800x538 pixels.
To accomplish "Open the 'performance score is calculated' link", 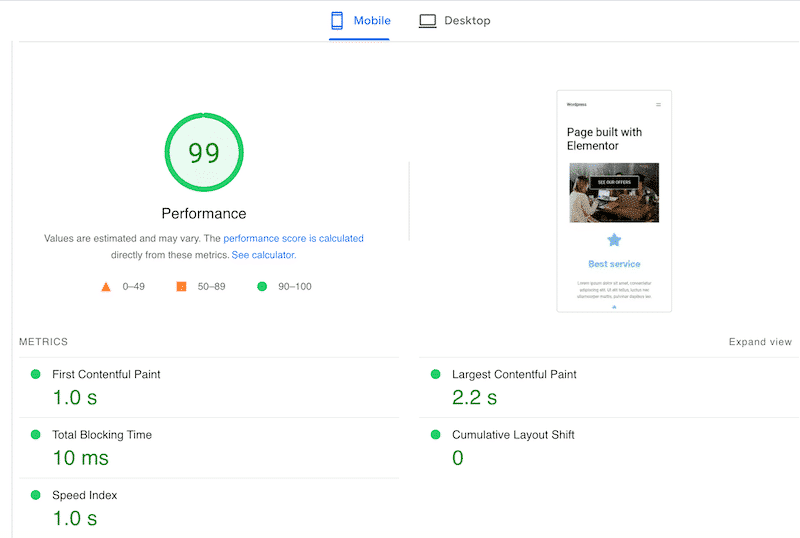I will click(x=293, y=239).
